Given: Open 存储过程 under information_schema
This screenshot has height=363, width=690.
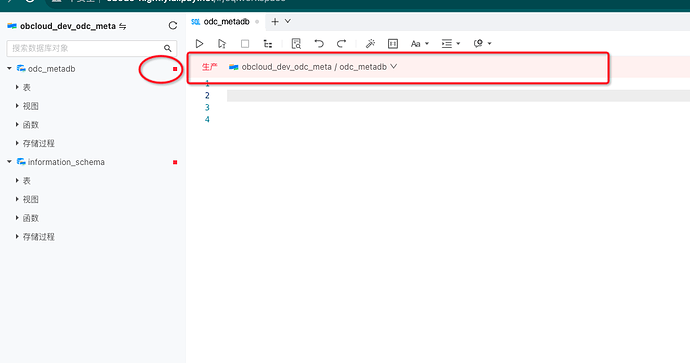Looking at the screenshot, I should pyautogui.click(x=38, y=237).
